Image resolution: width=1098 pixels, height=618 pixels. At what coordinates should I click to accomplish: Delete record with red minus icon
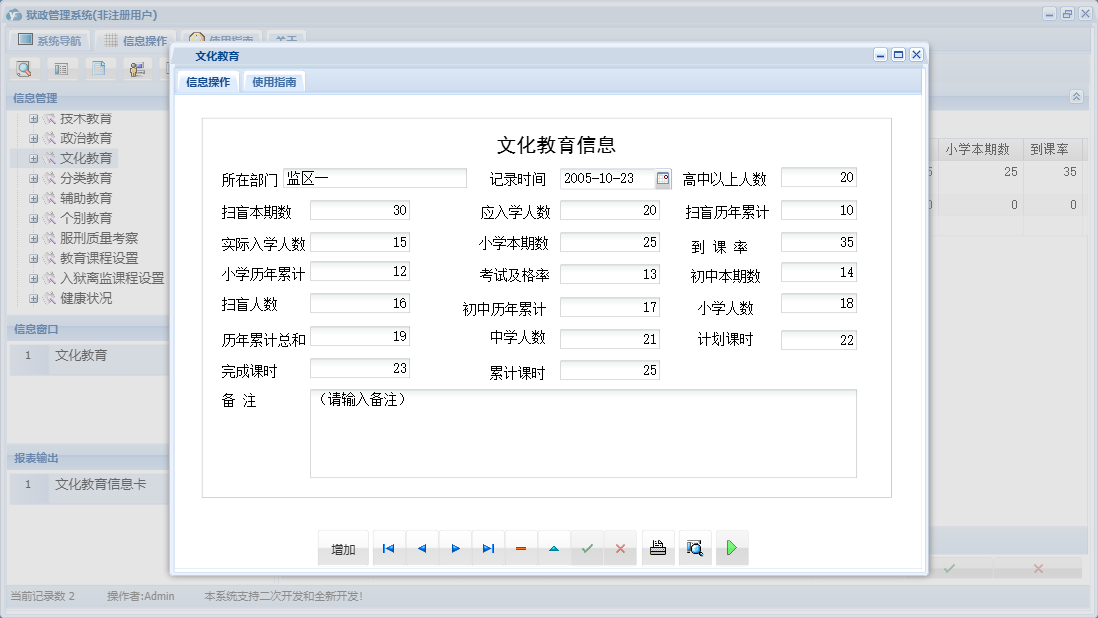tap(521, 548)
